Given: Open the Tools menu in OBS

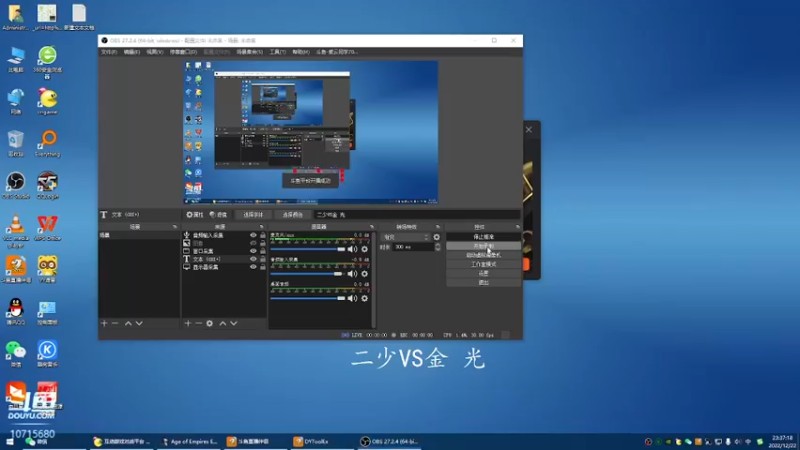Looking at the screenshot, I should [x=278, y=52].
